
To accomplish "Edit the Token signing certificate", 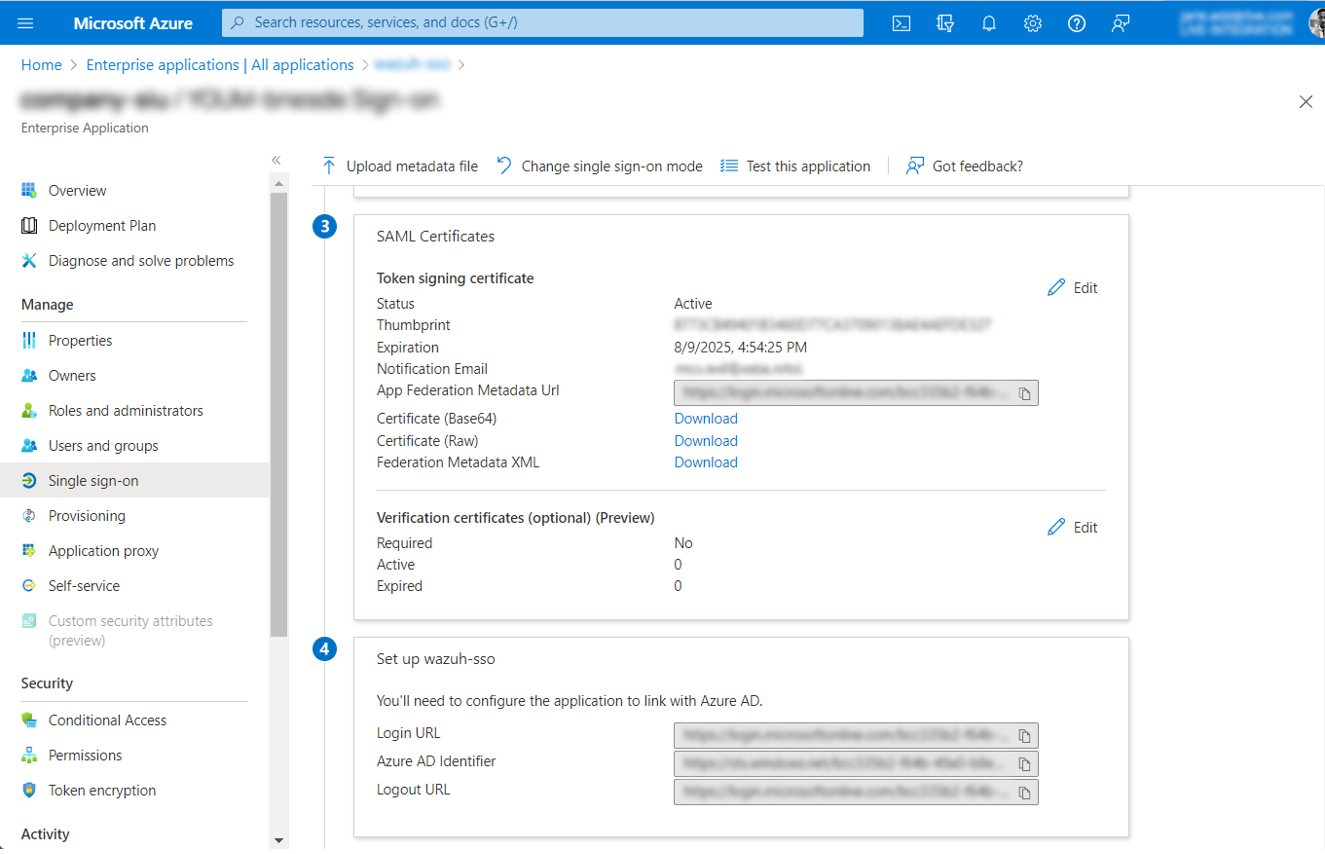I will 1072,288.
